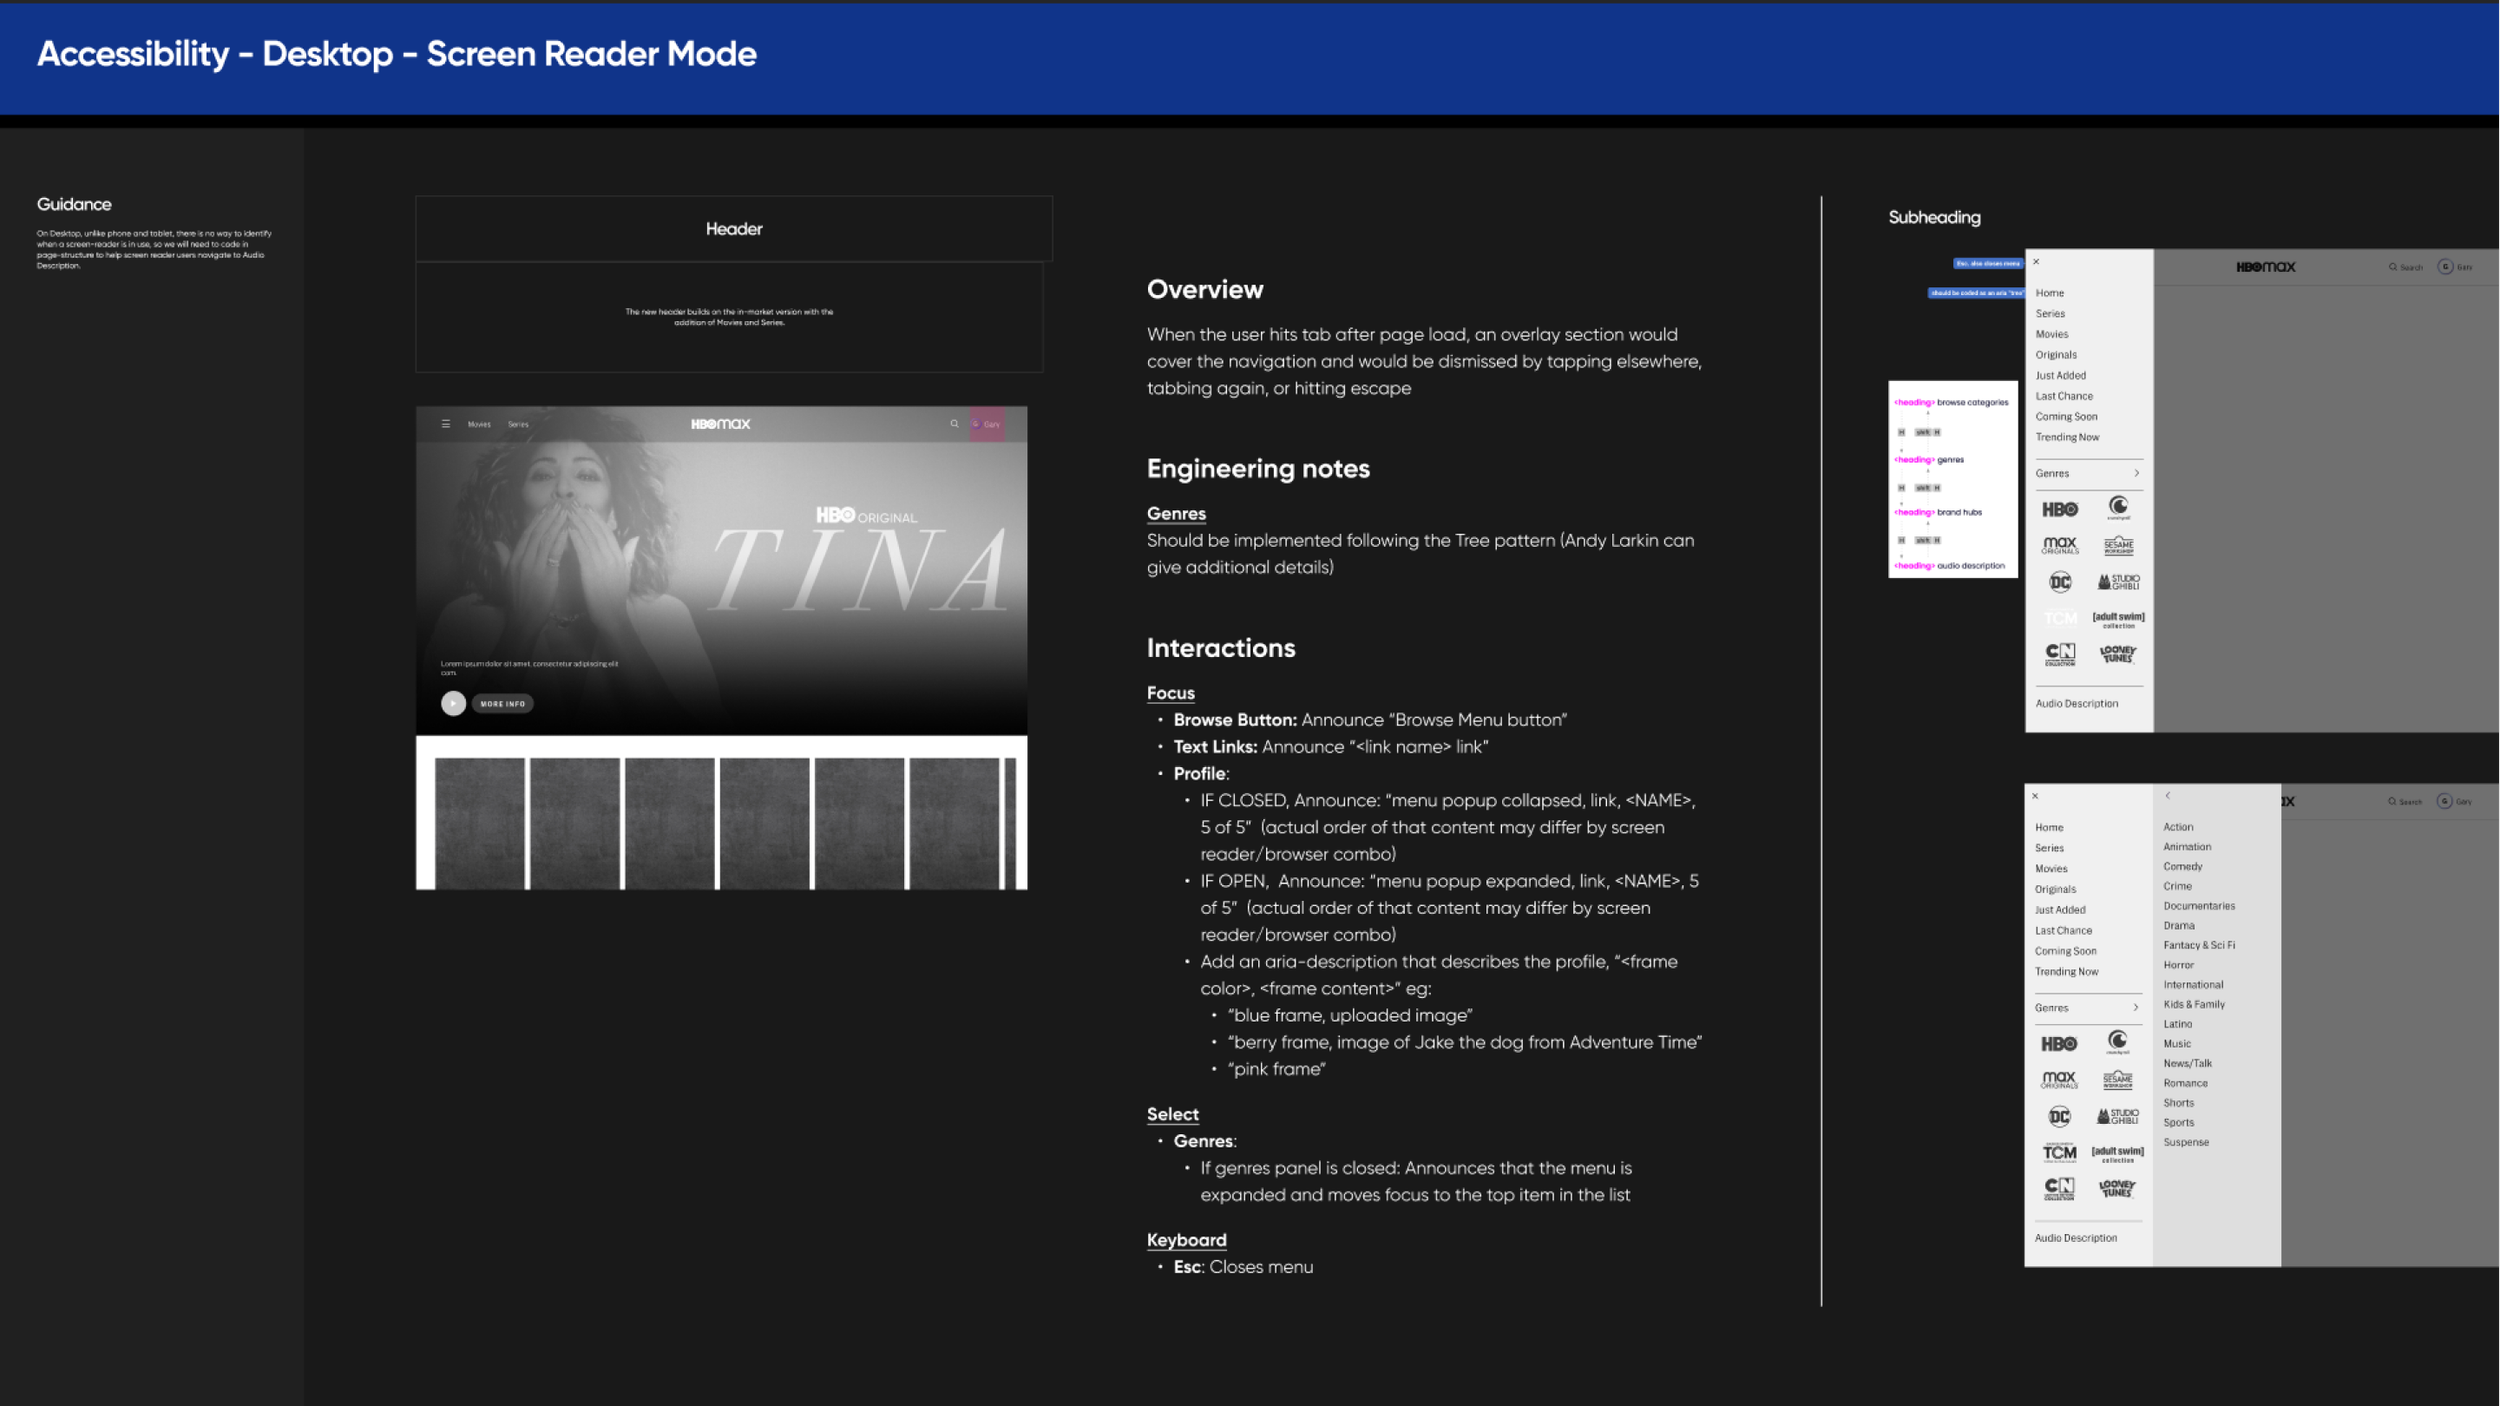This screenshot has width=2500, height=1406.
Task: Collapse genres panel with back chevron
Action: 2167,796
